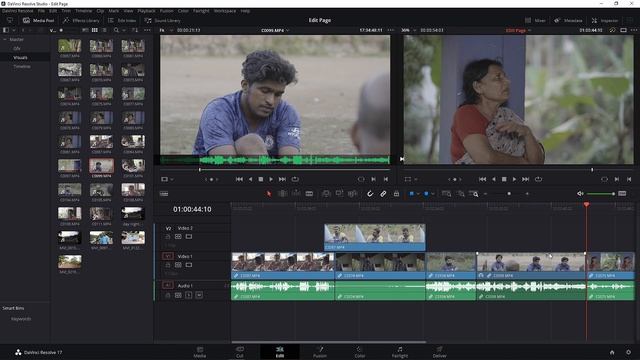Mute the Audio 1 track

click(x=199, y=295)
